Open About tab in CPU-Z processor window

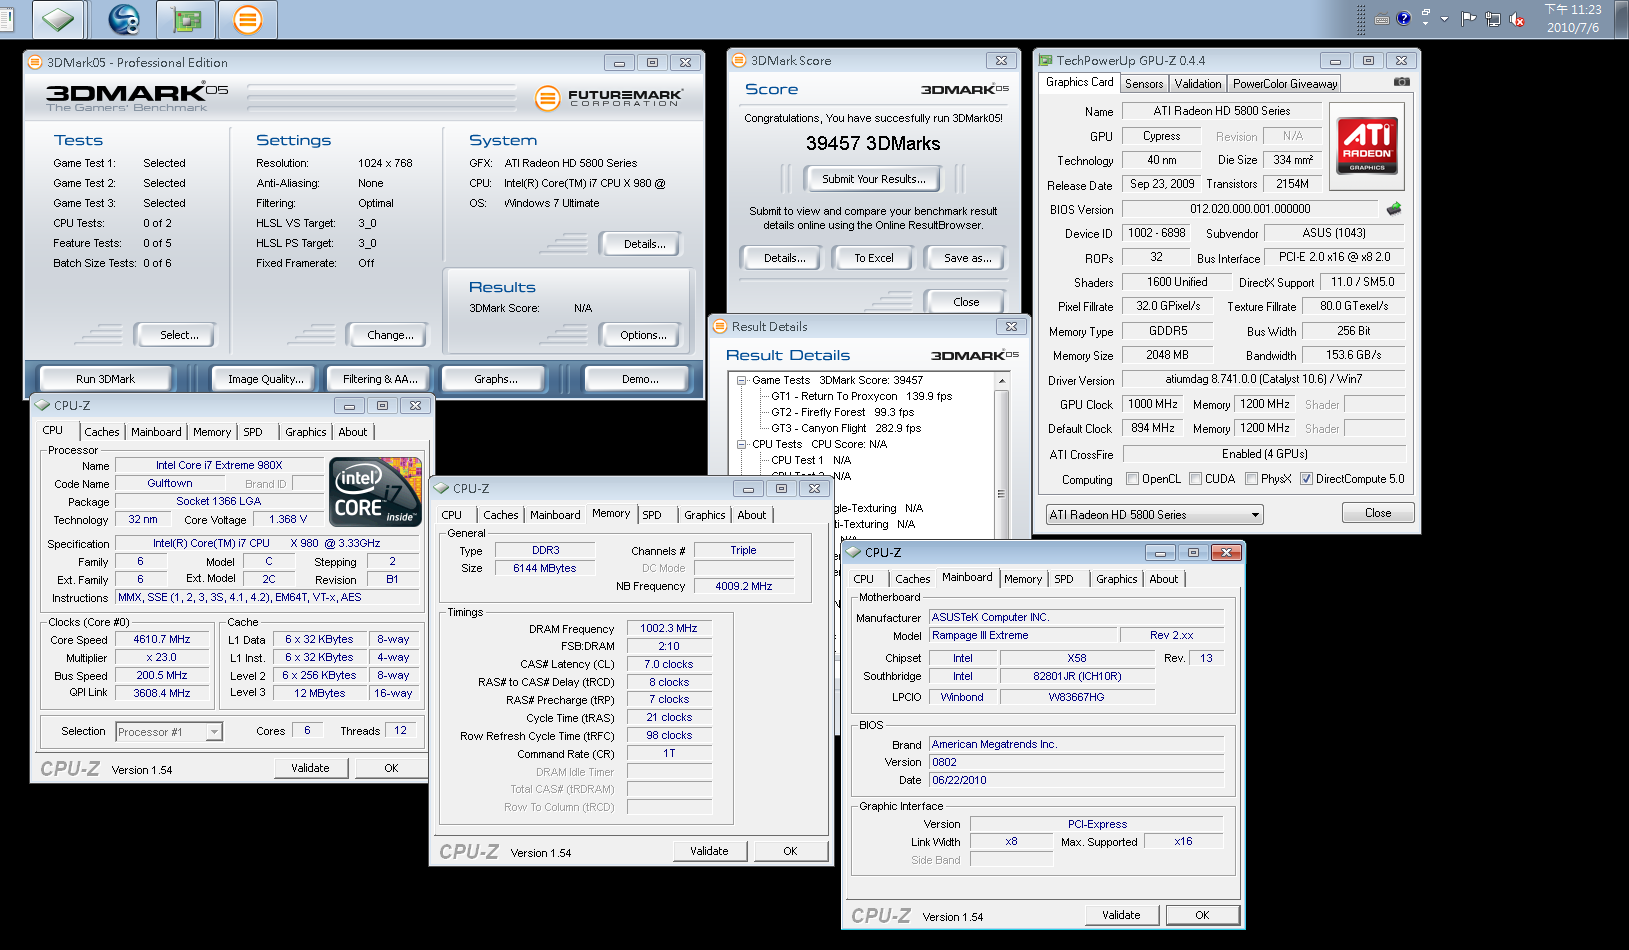[353, 432]
